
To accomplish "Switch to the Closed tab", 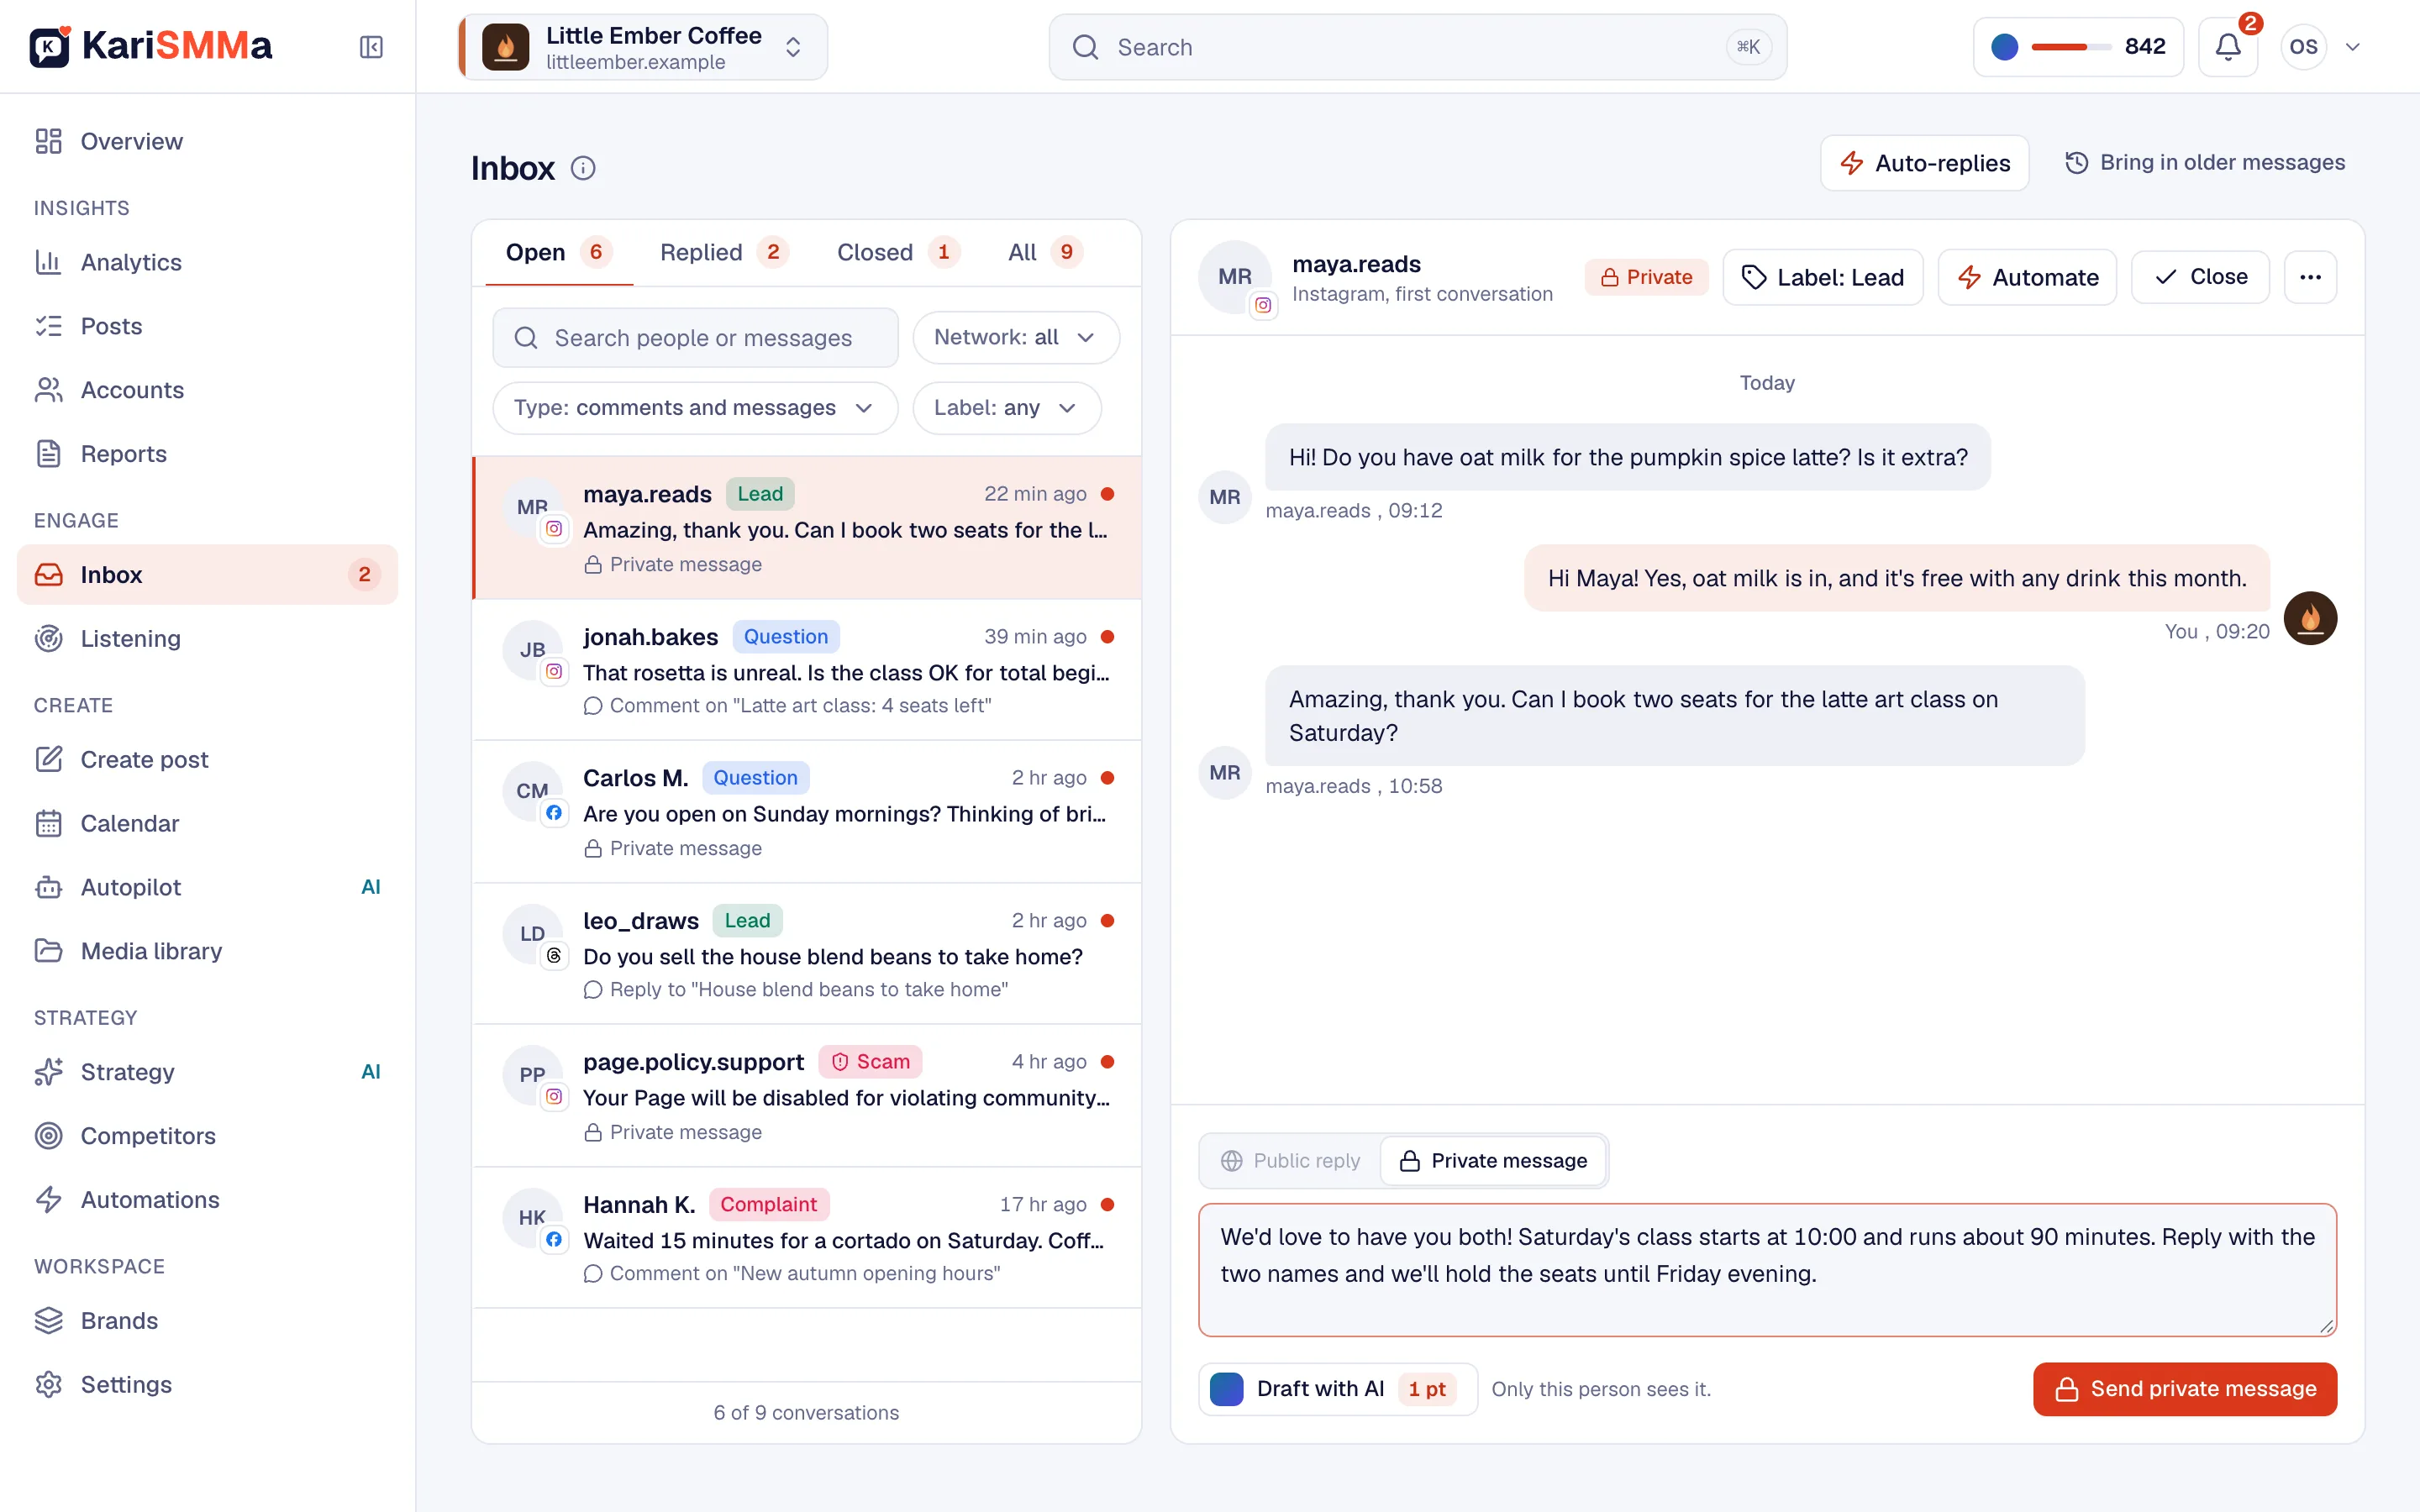I will (897, 252).
